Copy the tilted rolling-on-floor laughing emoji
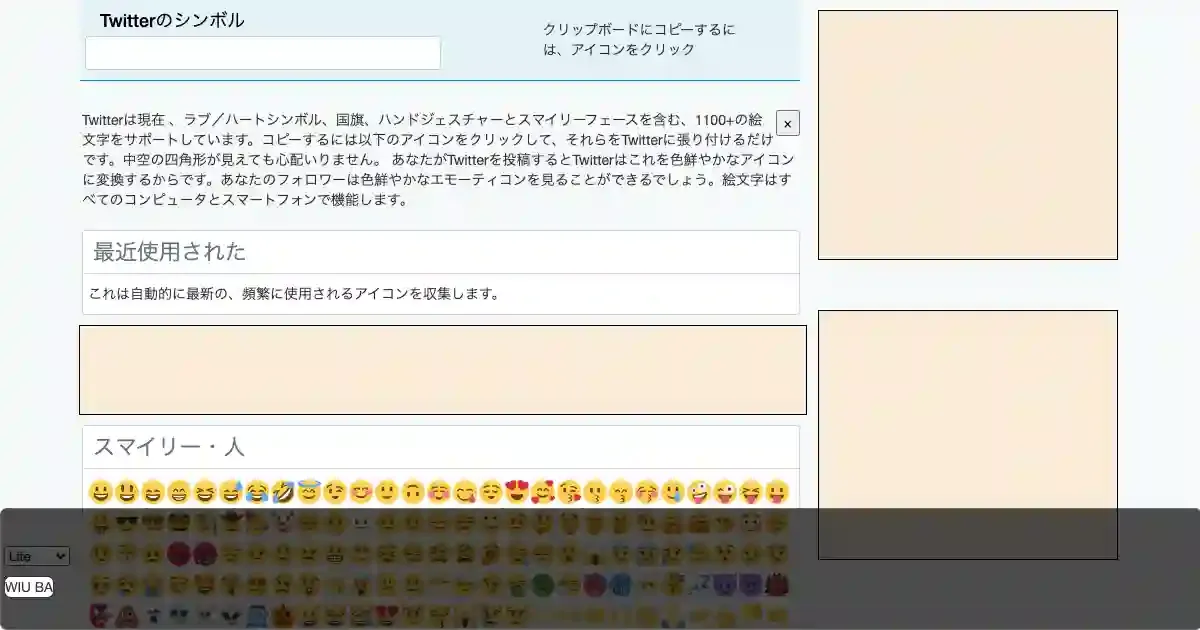The width and height of the screenshot is (1200, 630). coord(283,492)
